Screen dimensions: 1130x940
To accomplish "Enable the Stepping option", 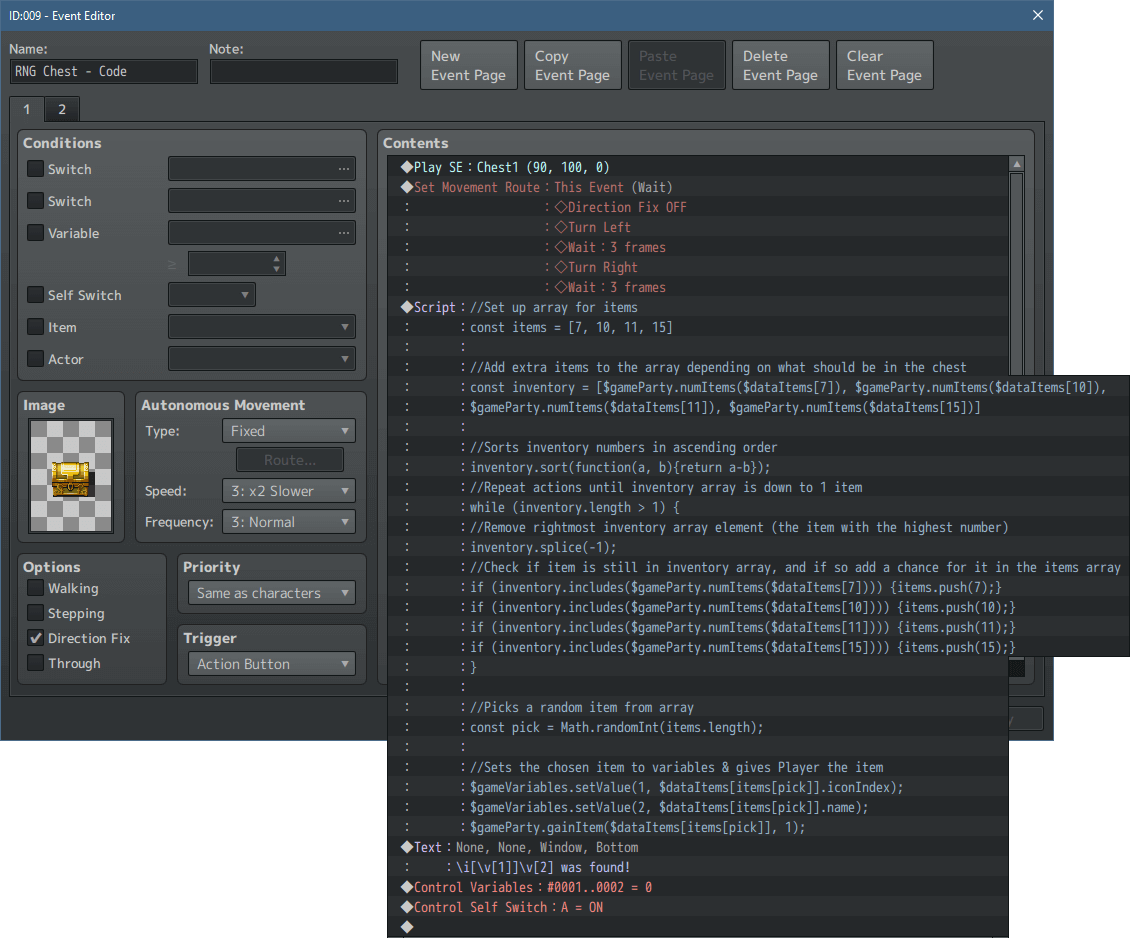I will click(35, 613).
